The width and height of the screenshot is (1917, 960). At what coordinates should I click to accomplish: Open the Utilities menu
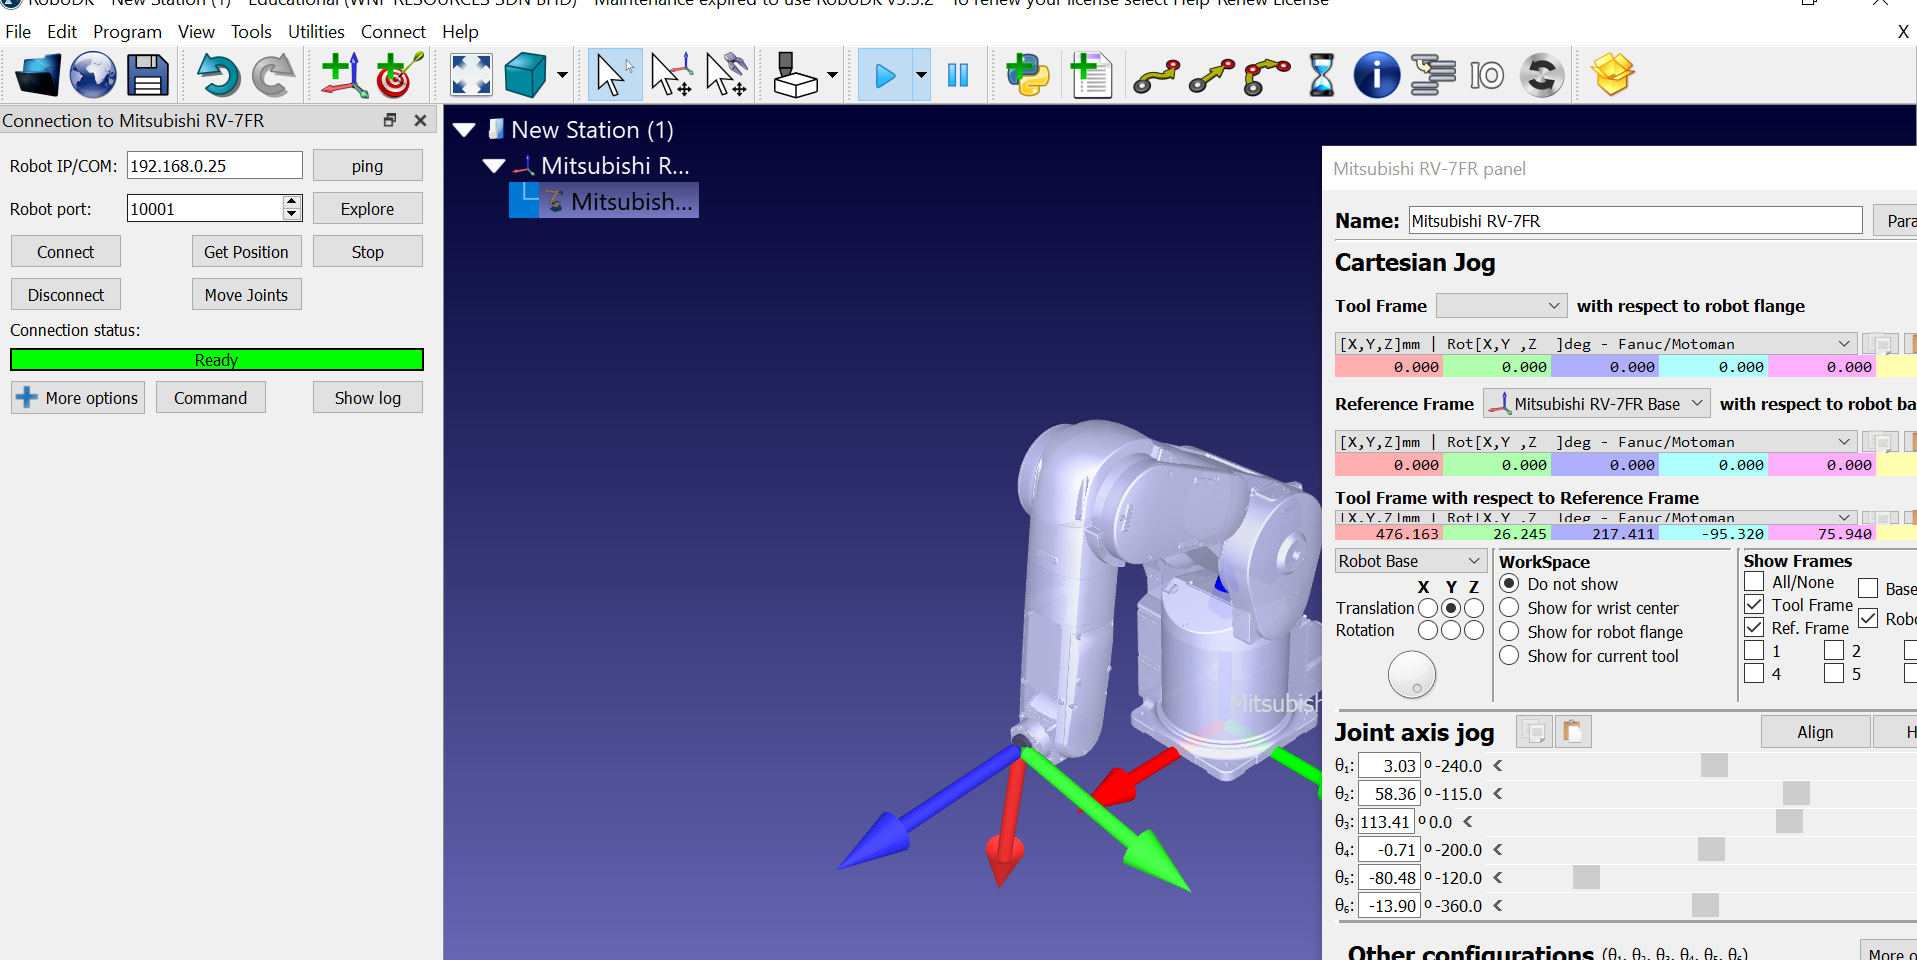coord(316,32)
